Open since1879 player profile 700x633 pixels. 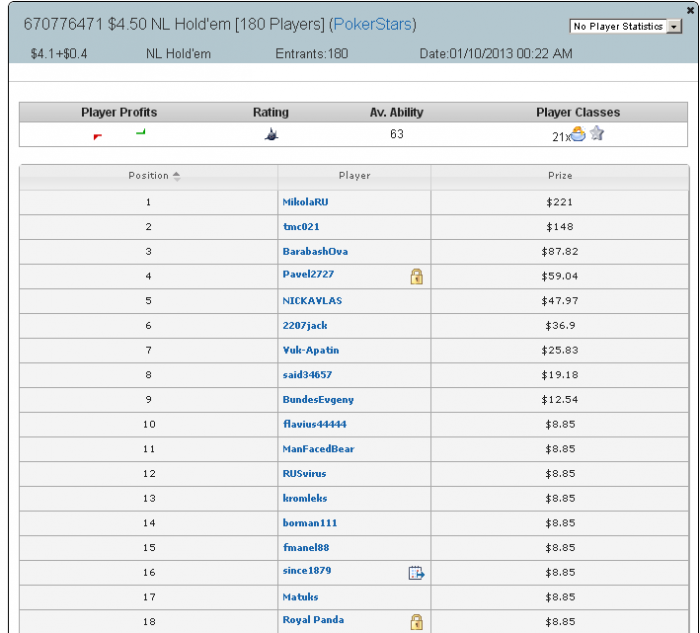point(307,571)
